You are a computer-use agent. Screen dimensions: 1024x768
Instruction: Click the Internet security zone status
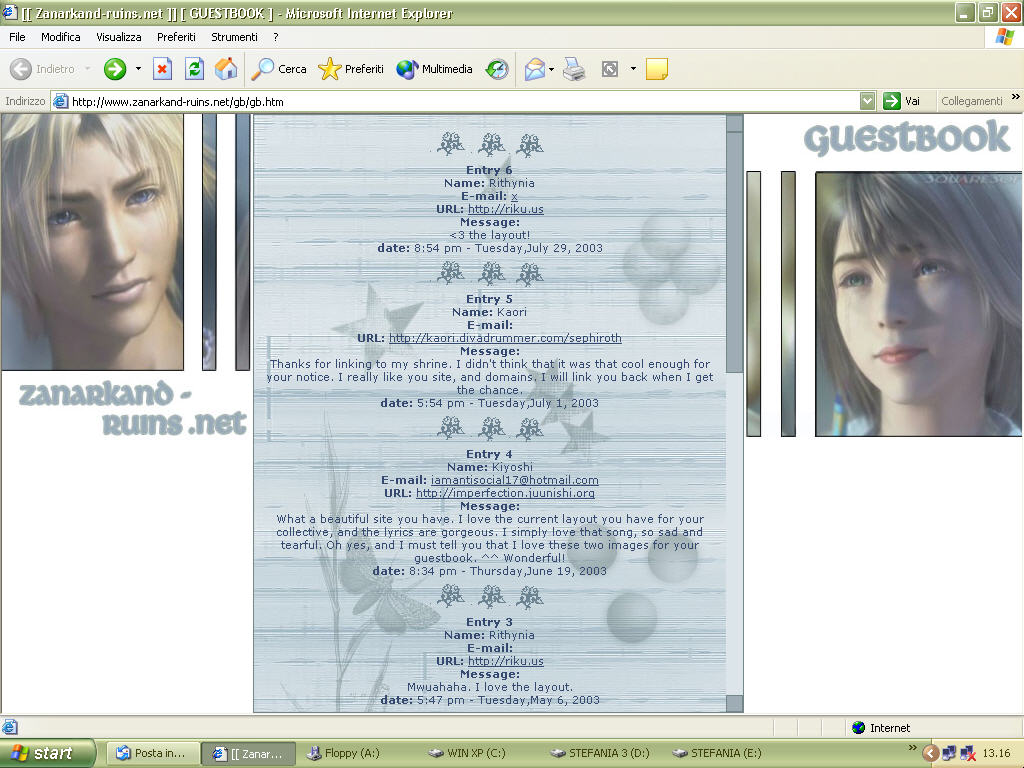(881, 728)
